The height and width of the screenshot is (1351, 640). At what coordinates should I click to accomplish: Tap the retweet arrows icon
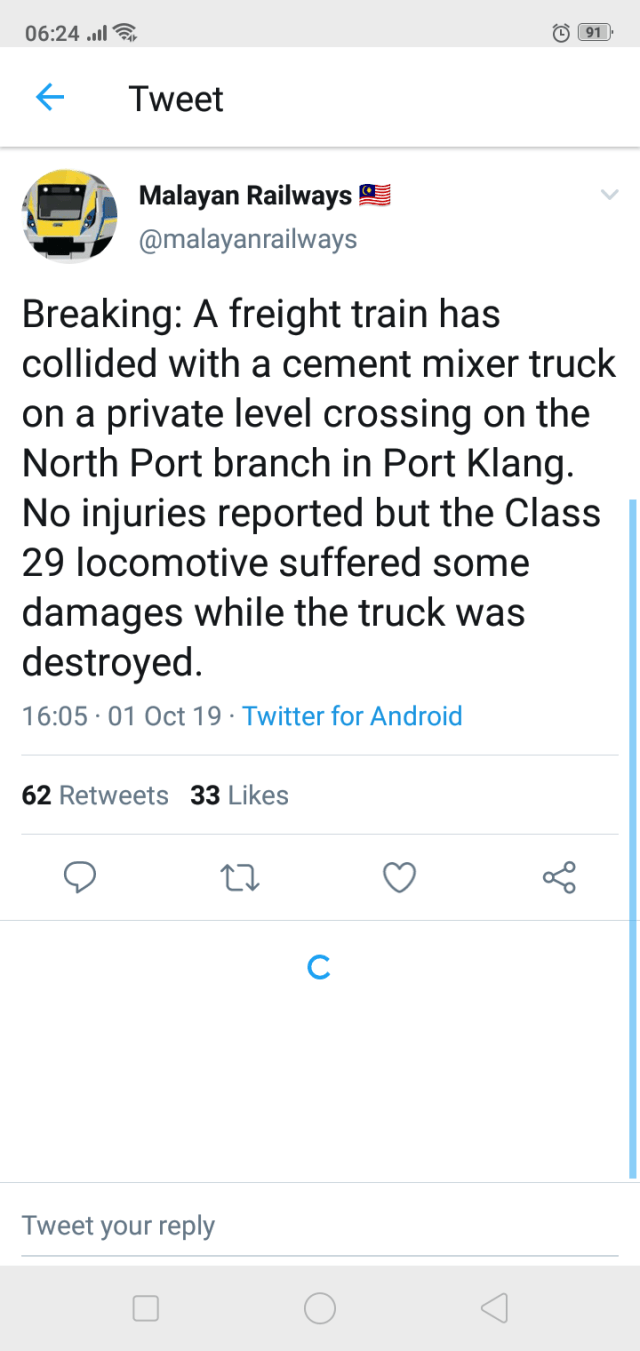point(239,878)
